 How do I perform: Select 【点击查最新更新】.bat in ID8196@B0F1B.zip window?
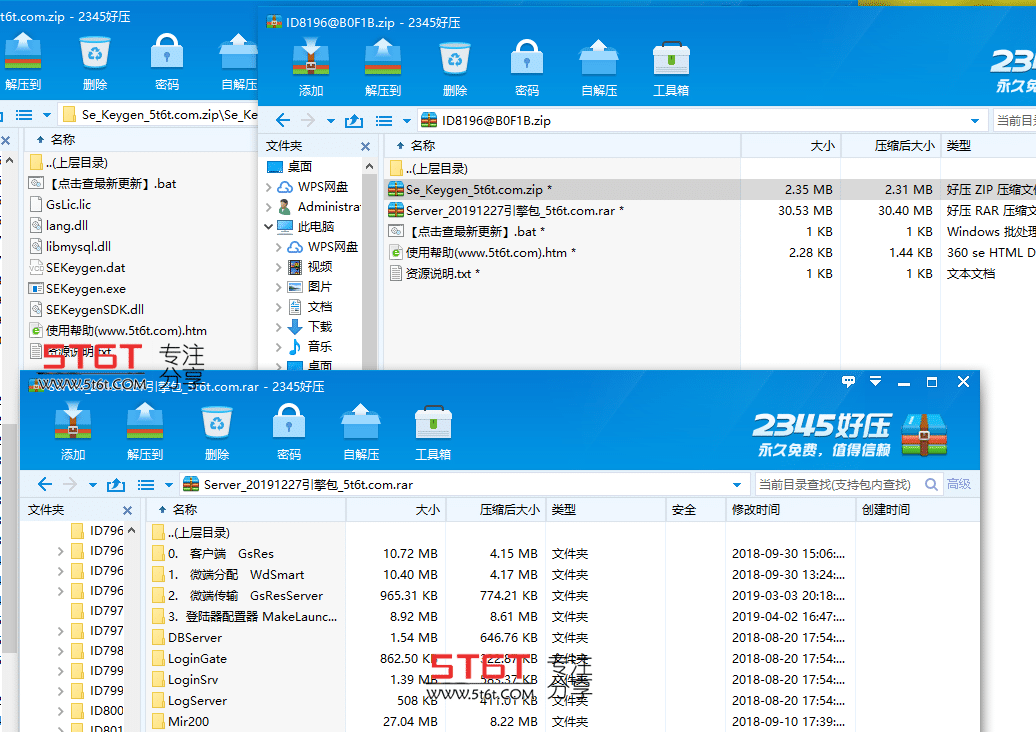(x=710, y=232)
